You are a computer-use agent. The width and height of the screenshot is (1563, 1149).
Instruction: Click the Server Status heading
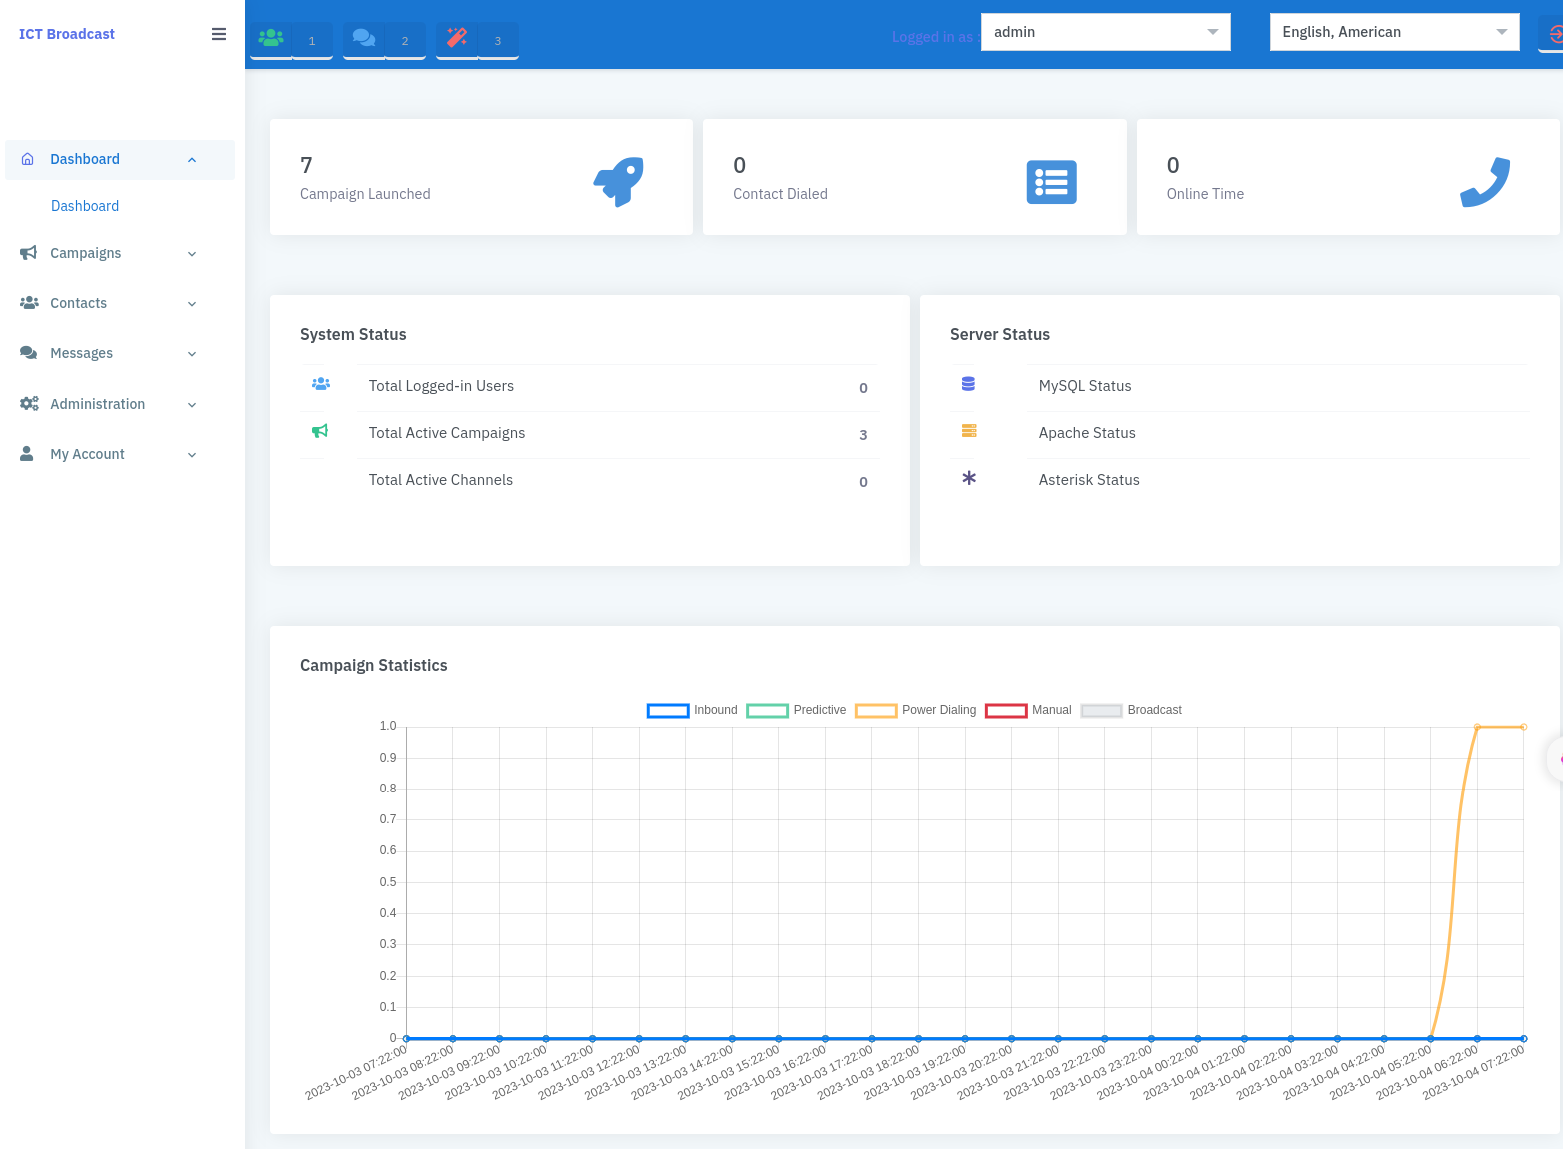[x=1000, y=335]
